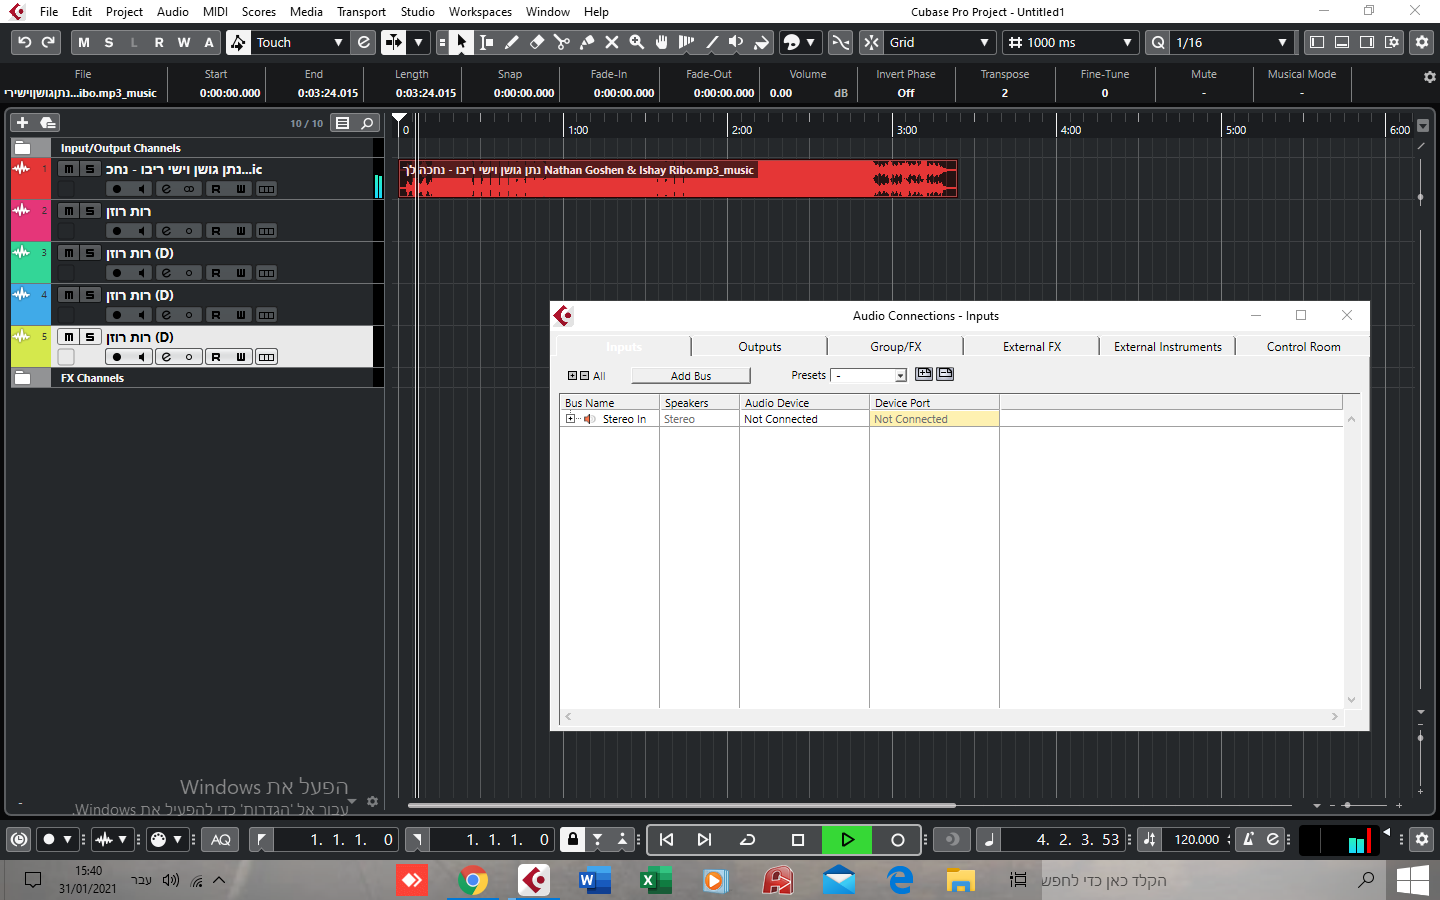1440x900 pixels.
Task: Solo track number 5
Action: pos(90,337)
